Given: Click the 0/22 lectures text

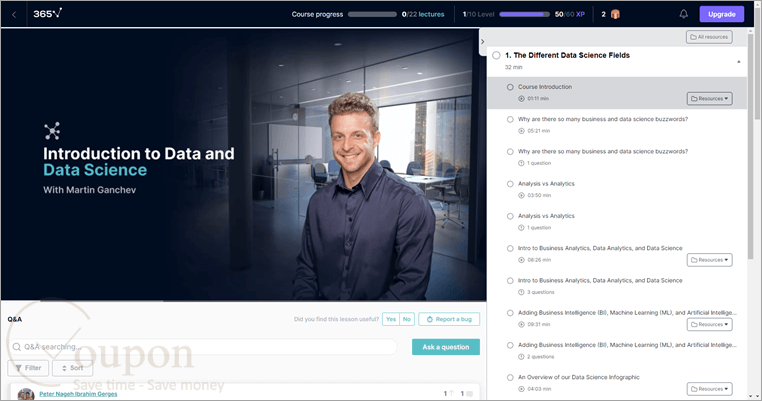Looking at the screenshot, I should [x=423, y=14].
